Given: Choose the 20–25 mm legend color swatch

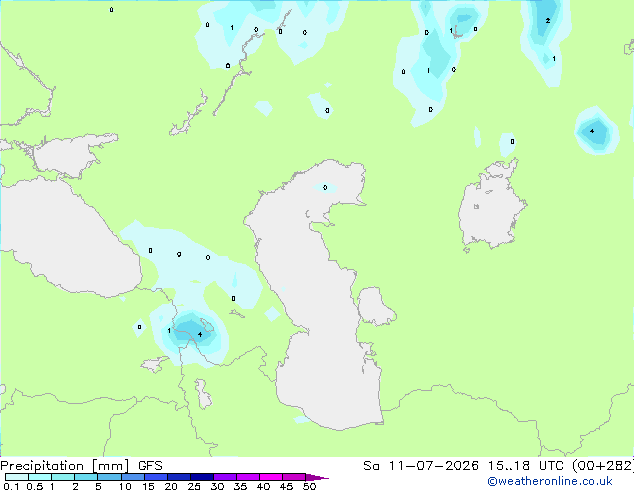Looking at the screenshot, I should pyautogui.click(x=178, y=477).
